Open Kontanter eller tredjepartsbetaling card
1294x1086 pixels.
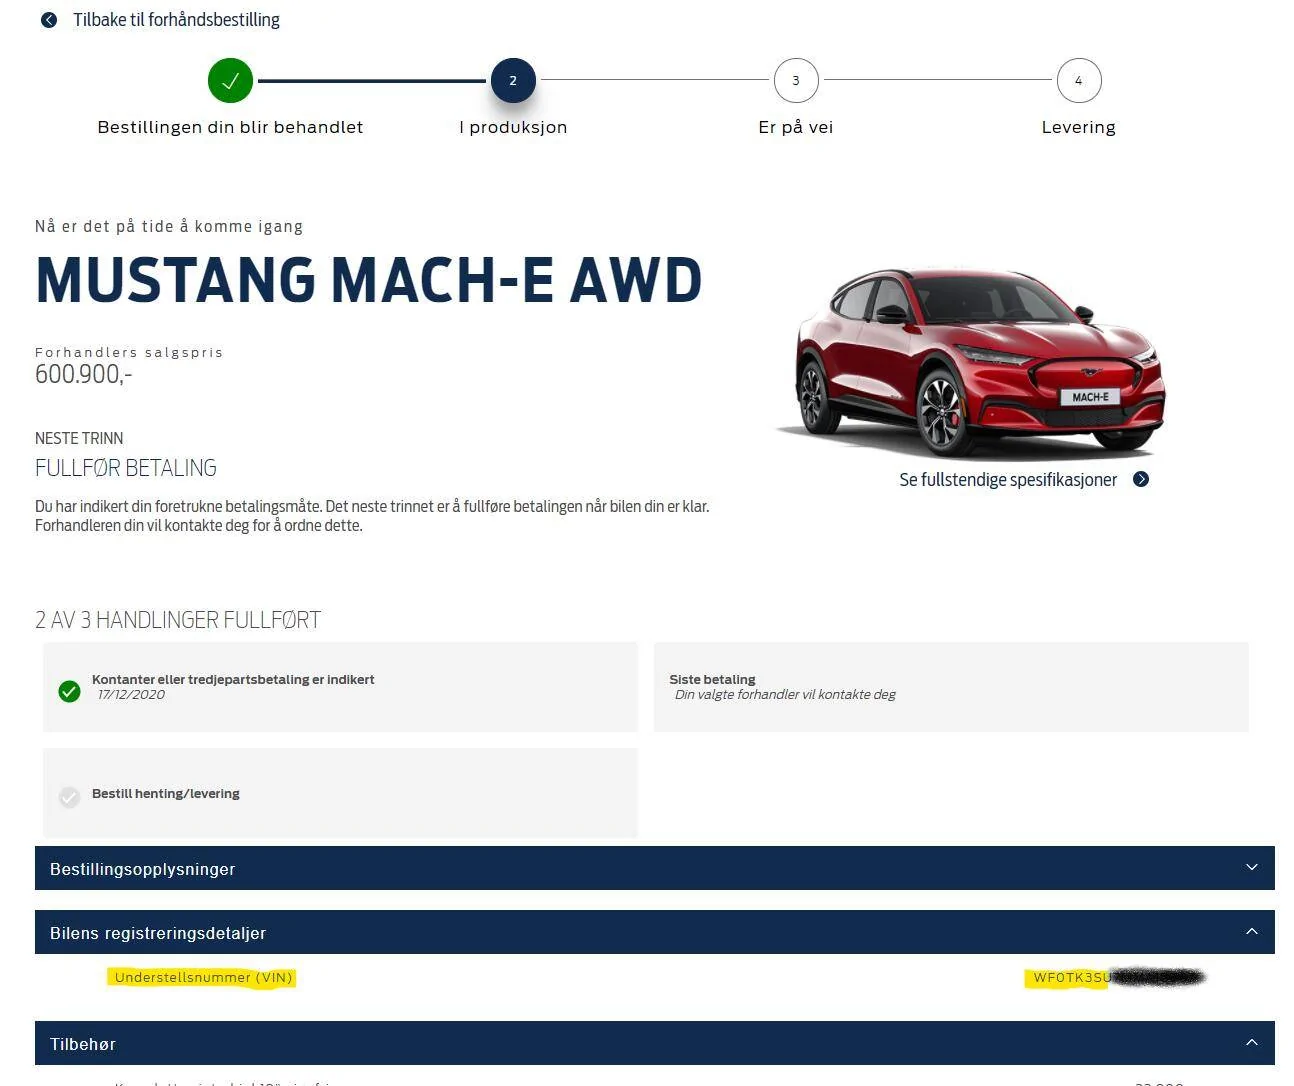pyautogui.click(x=340, y=687)
